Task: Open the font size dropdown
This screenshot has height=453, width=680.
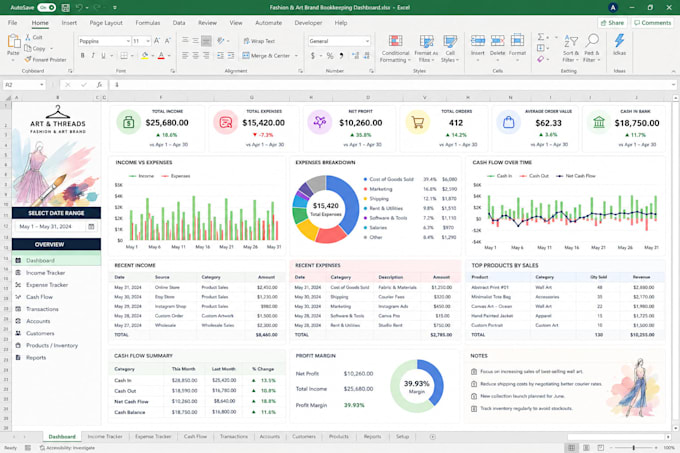Action: tap(148, 41)
